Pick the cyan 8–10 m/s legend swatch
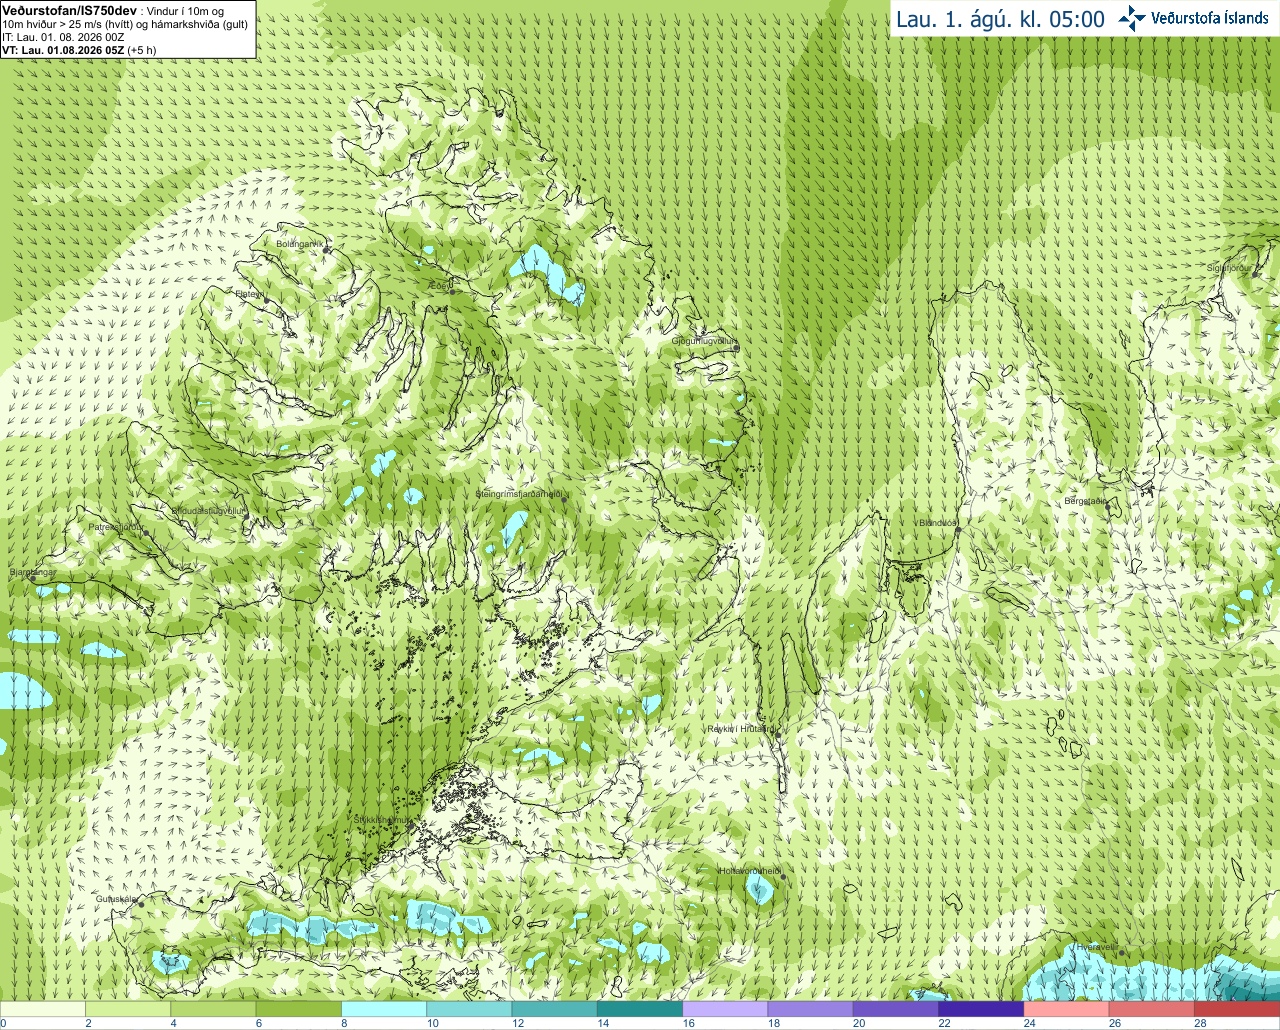The width and height of the screenshot is (1280, 1030). click(384, 1009)
